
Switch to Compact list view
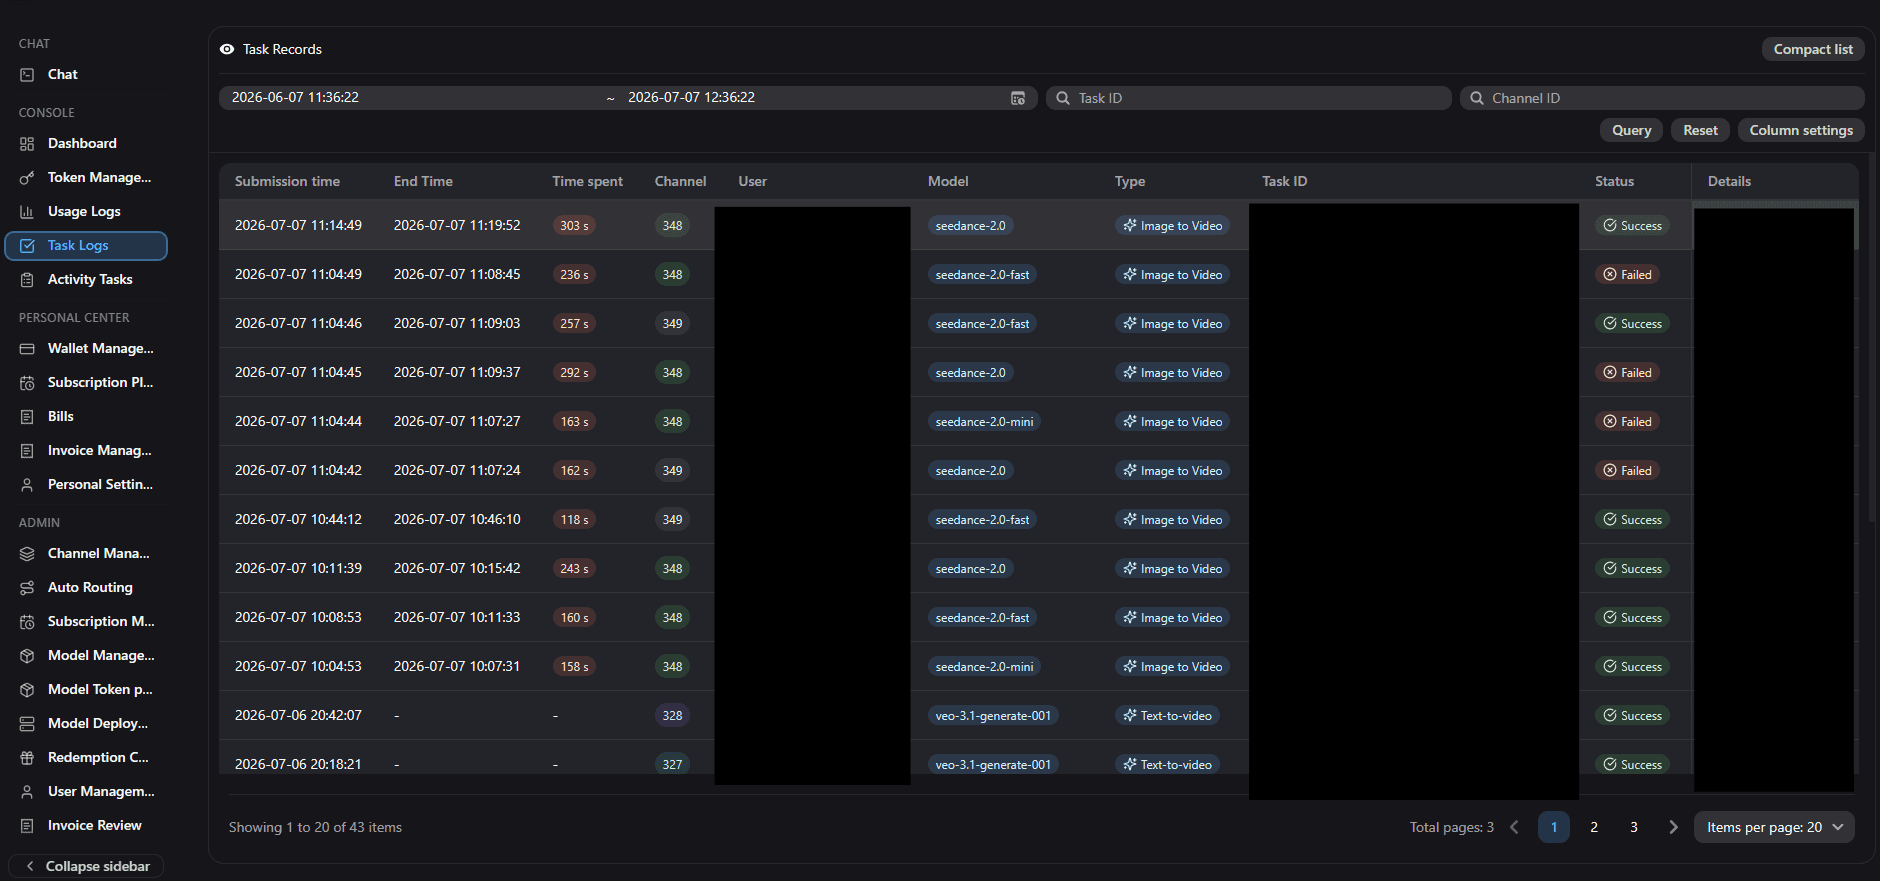(x=1813, y=49)
